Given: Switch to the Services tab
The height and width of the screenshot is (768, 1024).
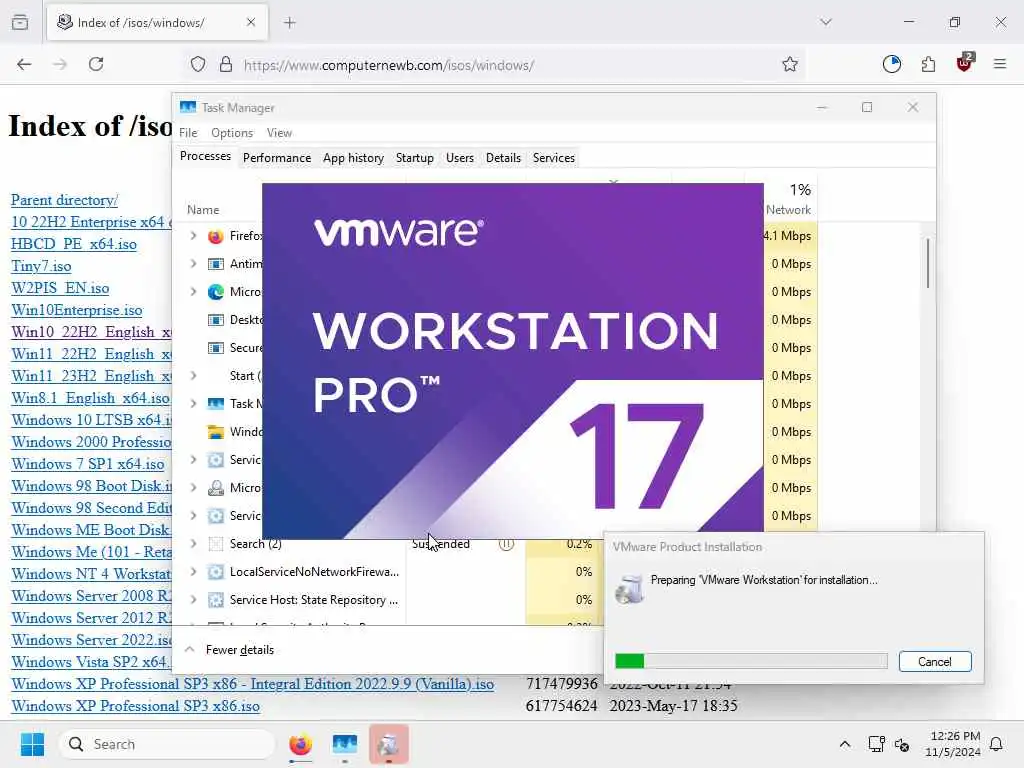Looking at the screenshot, I should [554, 158].
